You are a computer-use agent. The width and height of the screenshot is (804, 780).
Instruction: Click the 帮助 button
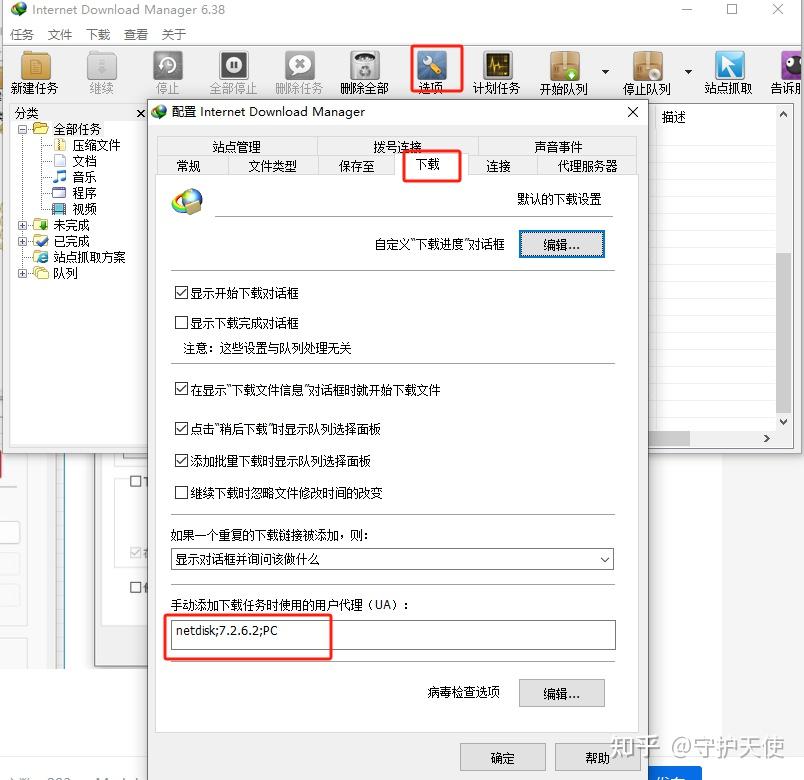point(597,757)
